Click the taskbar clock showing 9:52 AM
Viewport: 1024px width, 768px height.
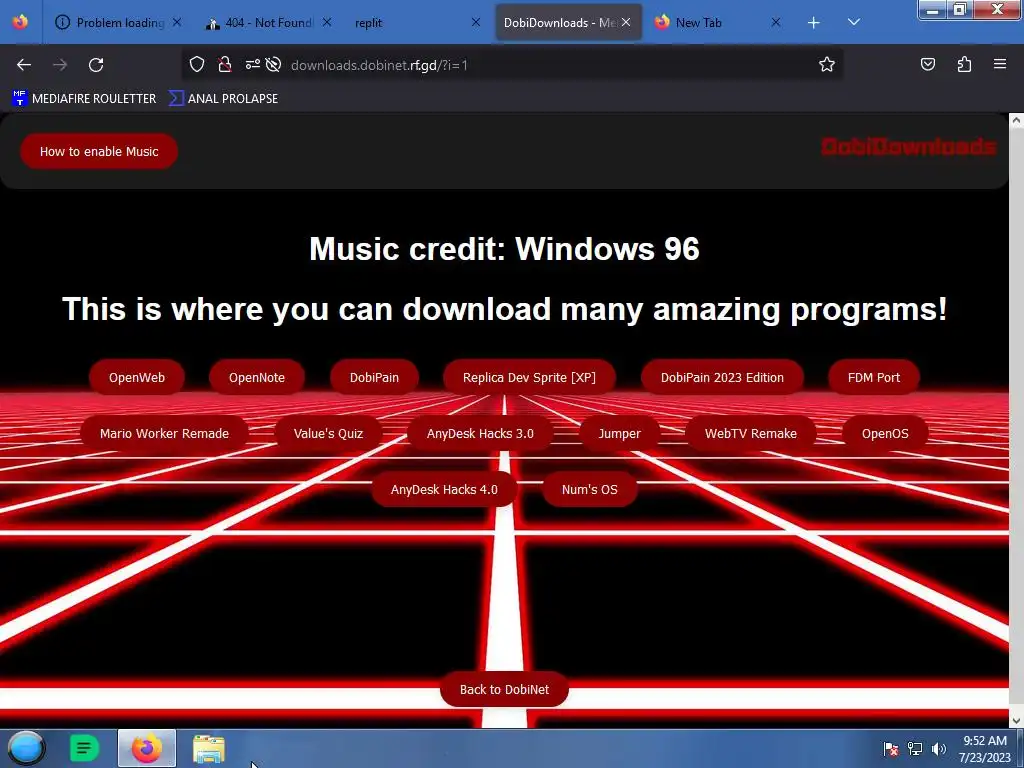[x=985, y=749]
